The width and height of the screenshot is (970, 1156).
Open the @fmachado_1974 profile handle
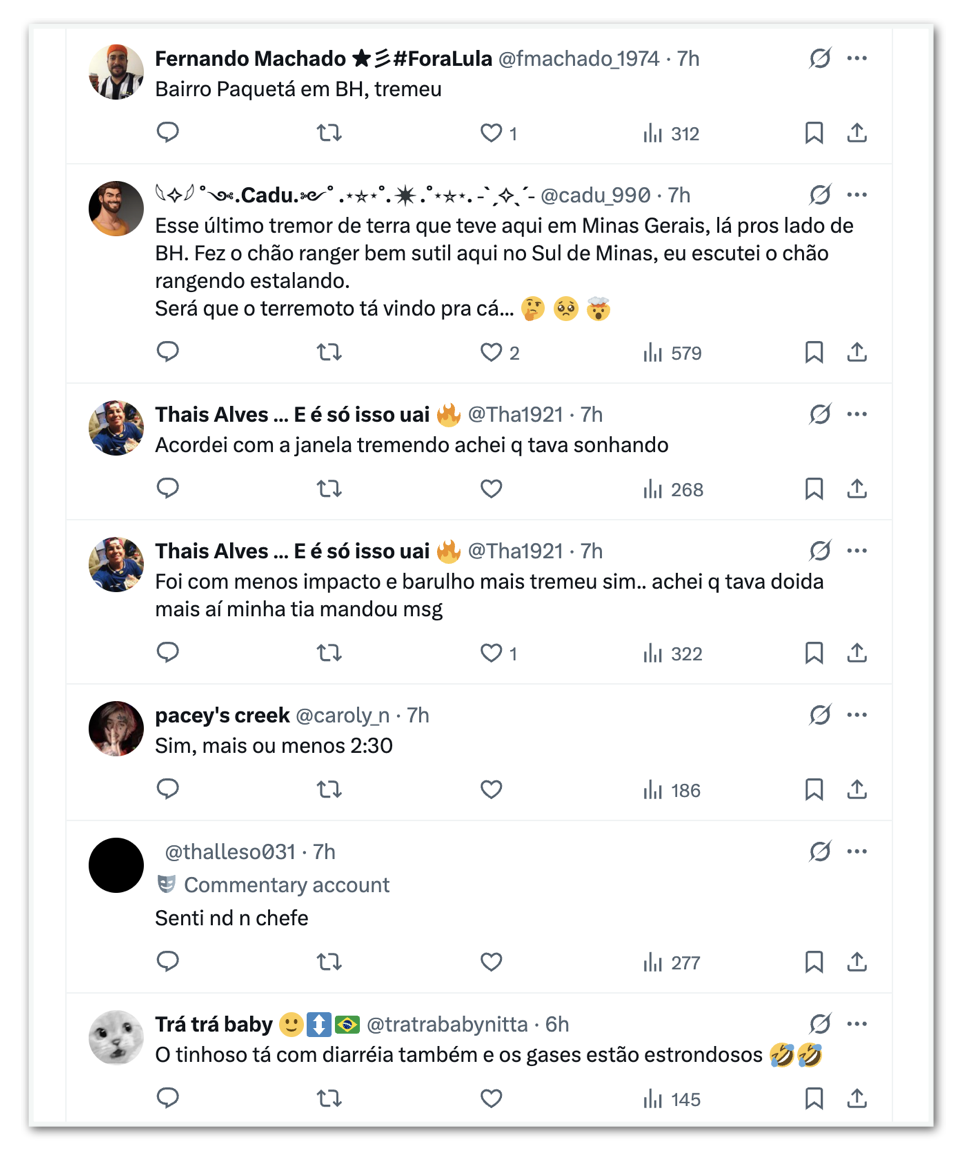pos(579,59)
